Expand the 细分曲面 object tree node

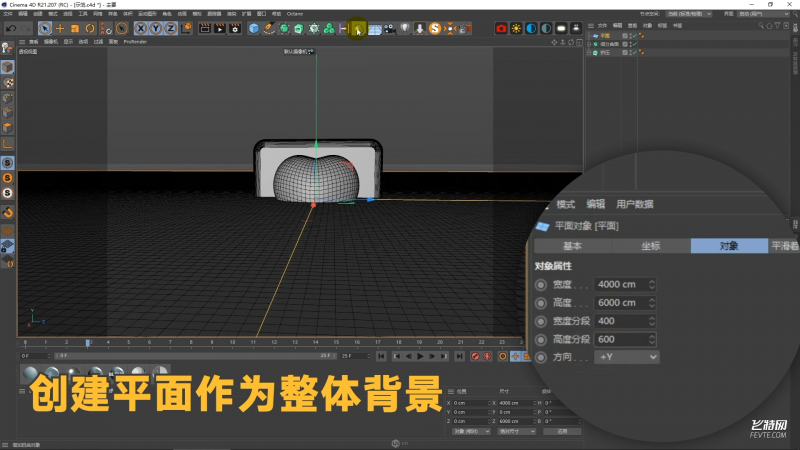(x=589, y=44)
